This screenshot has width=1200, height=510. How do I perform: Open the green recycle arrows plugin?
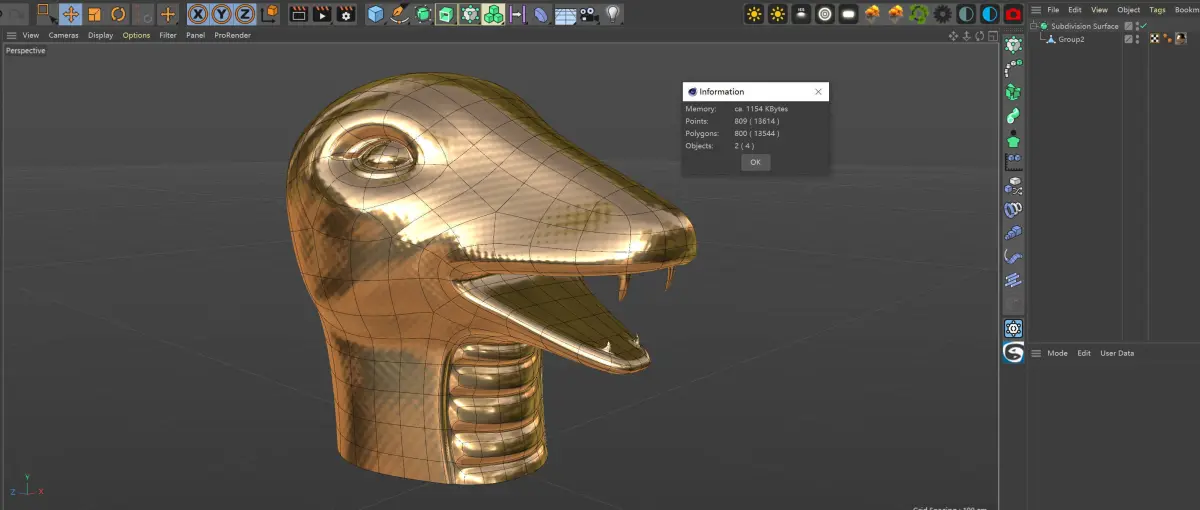click(918, 14)
